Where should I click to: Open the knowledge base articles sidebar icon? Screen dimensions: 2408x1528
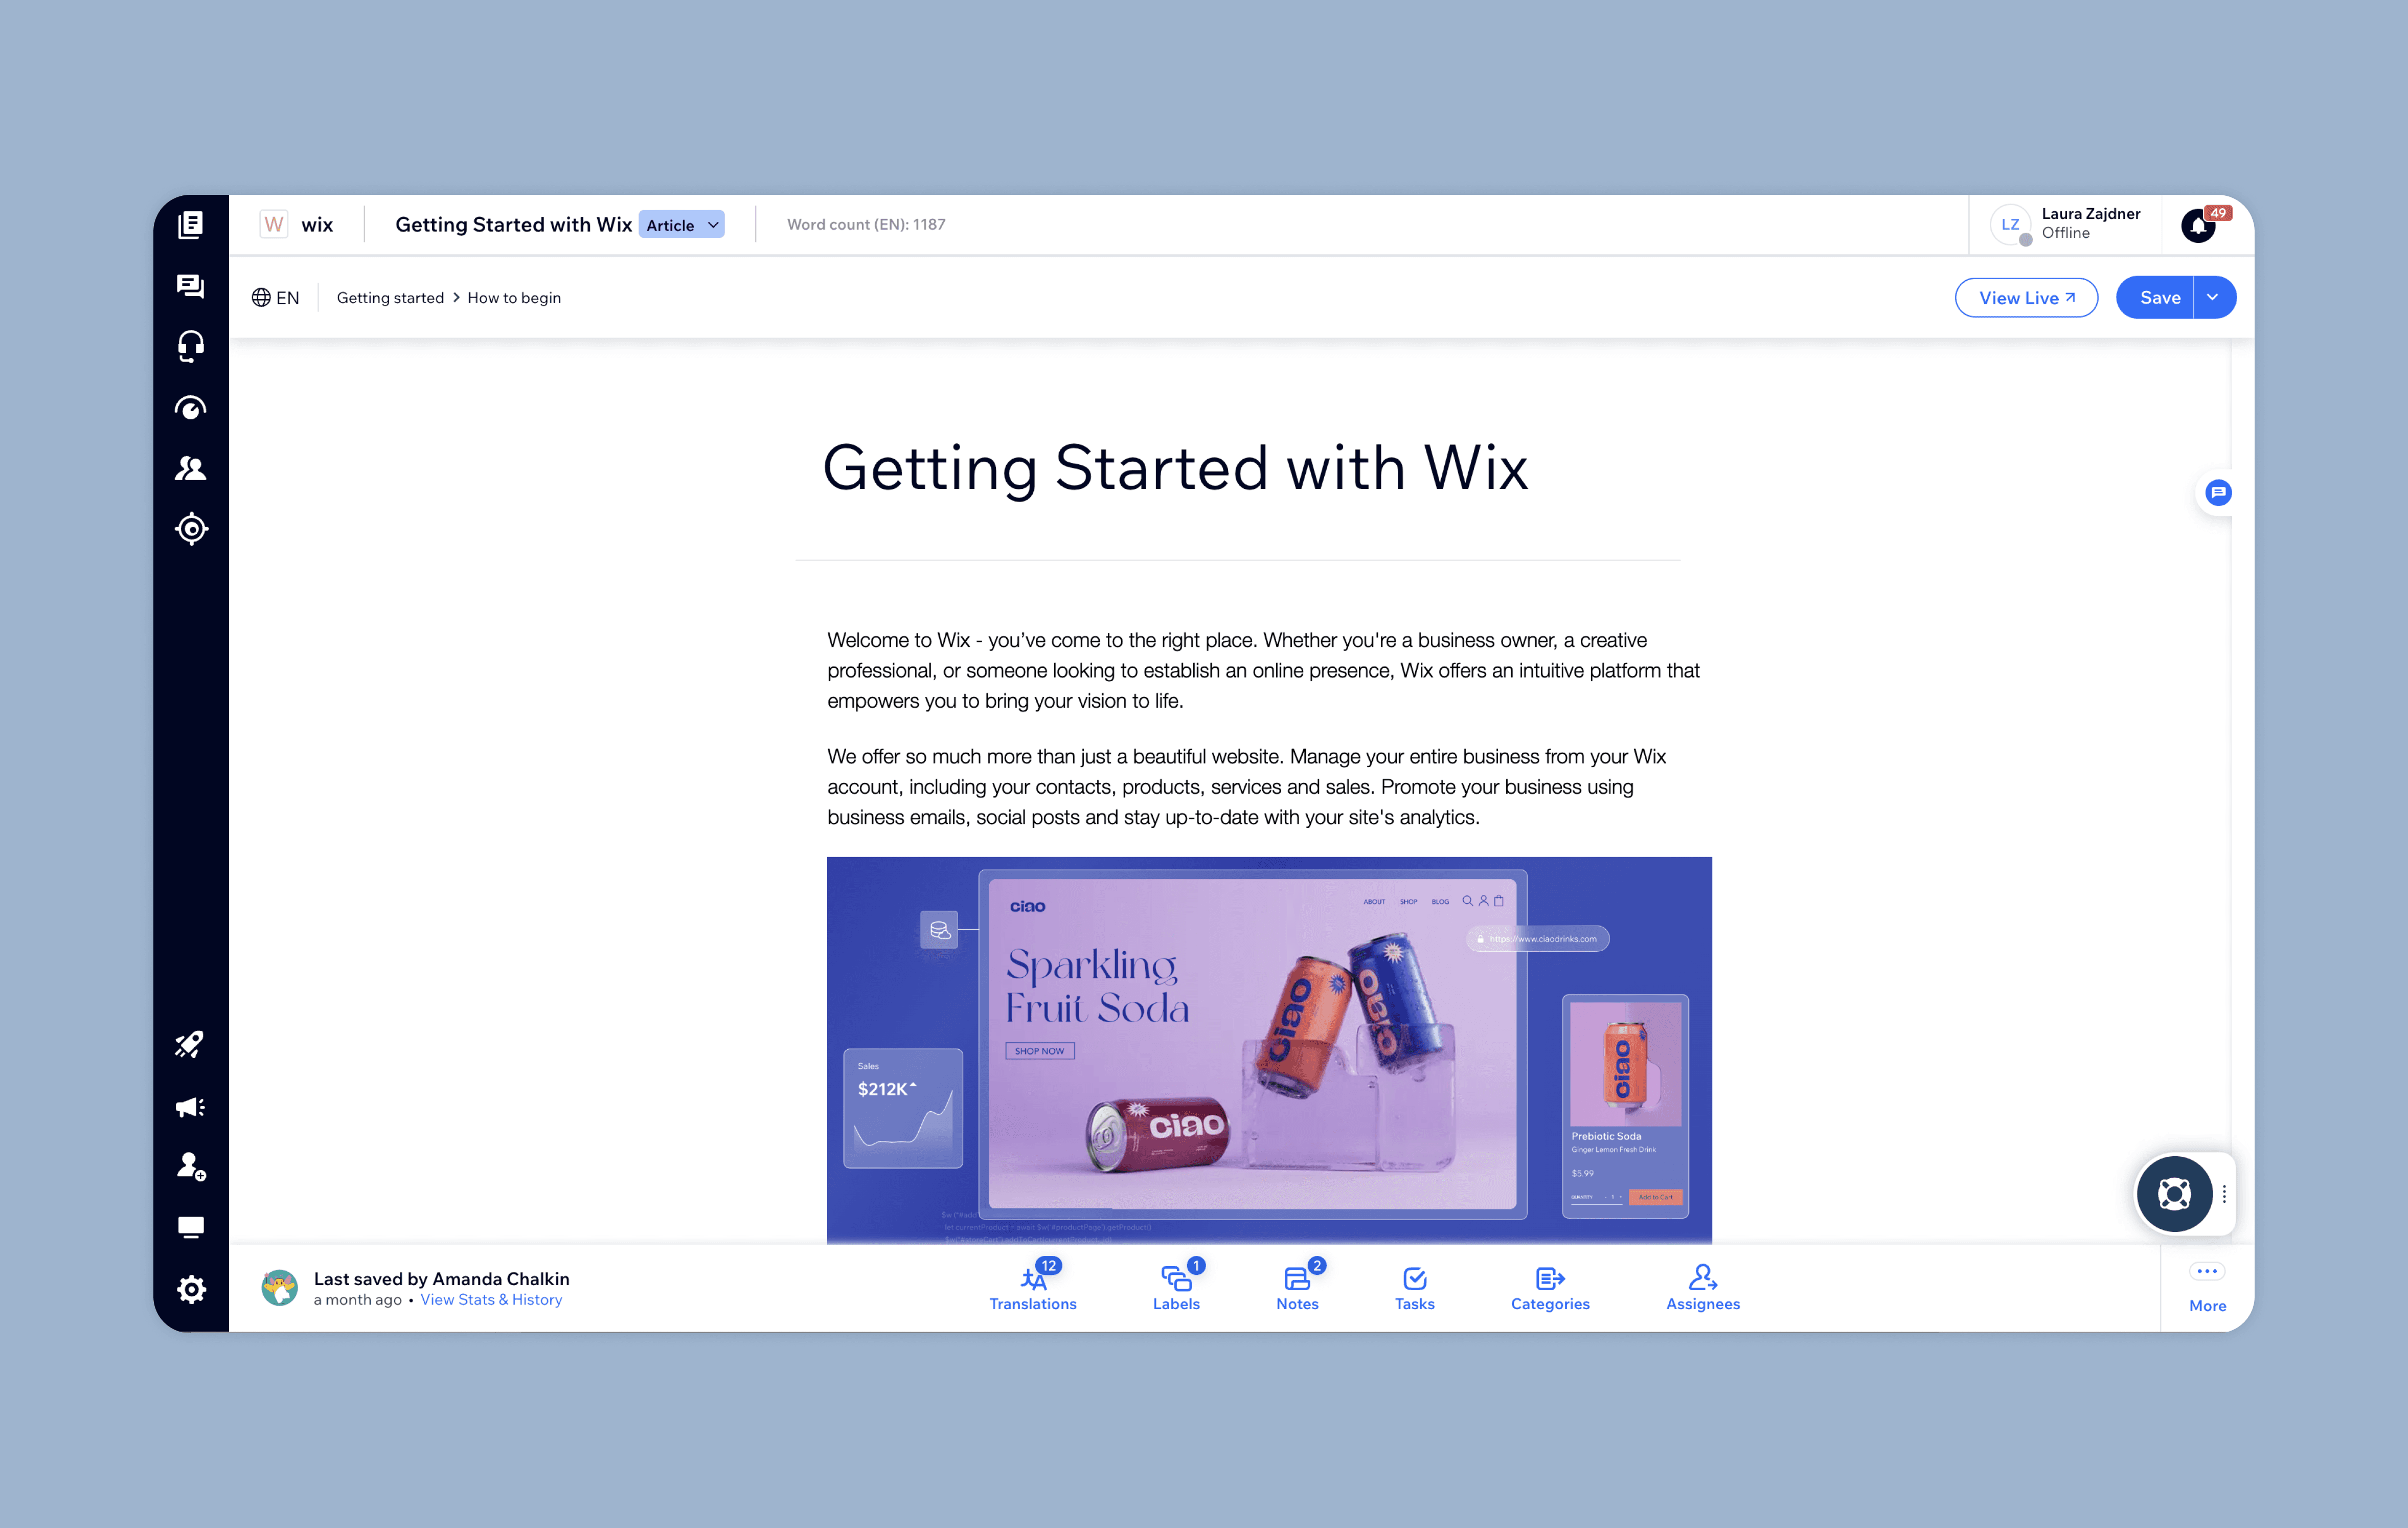(x=190, y=225)
